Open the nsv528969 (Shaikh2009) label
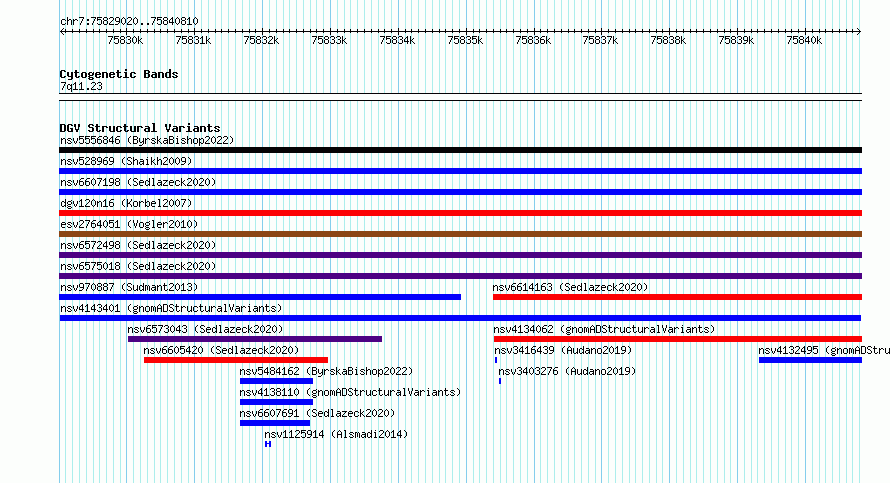 coord(126,161)
